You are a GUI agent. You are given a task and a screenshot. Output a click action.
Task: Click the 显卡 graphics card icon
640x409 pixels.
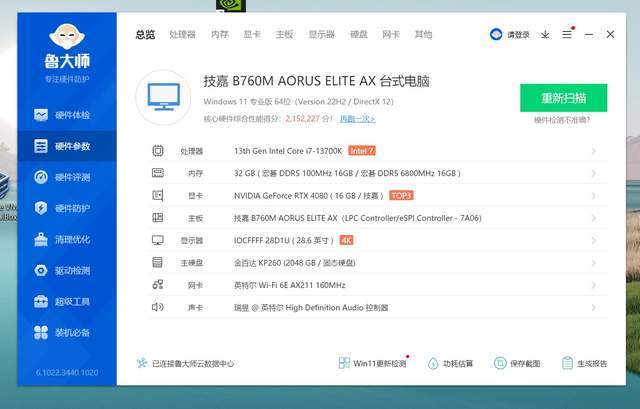pyautogui.click(x=158, y=196)
